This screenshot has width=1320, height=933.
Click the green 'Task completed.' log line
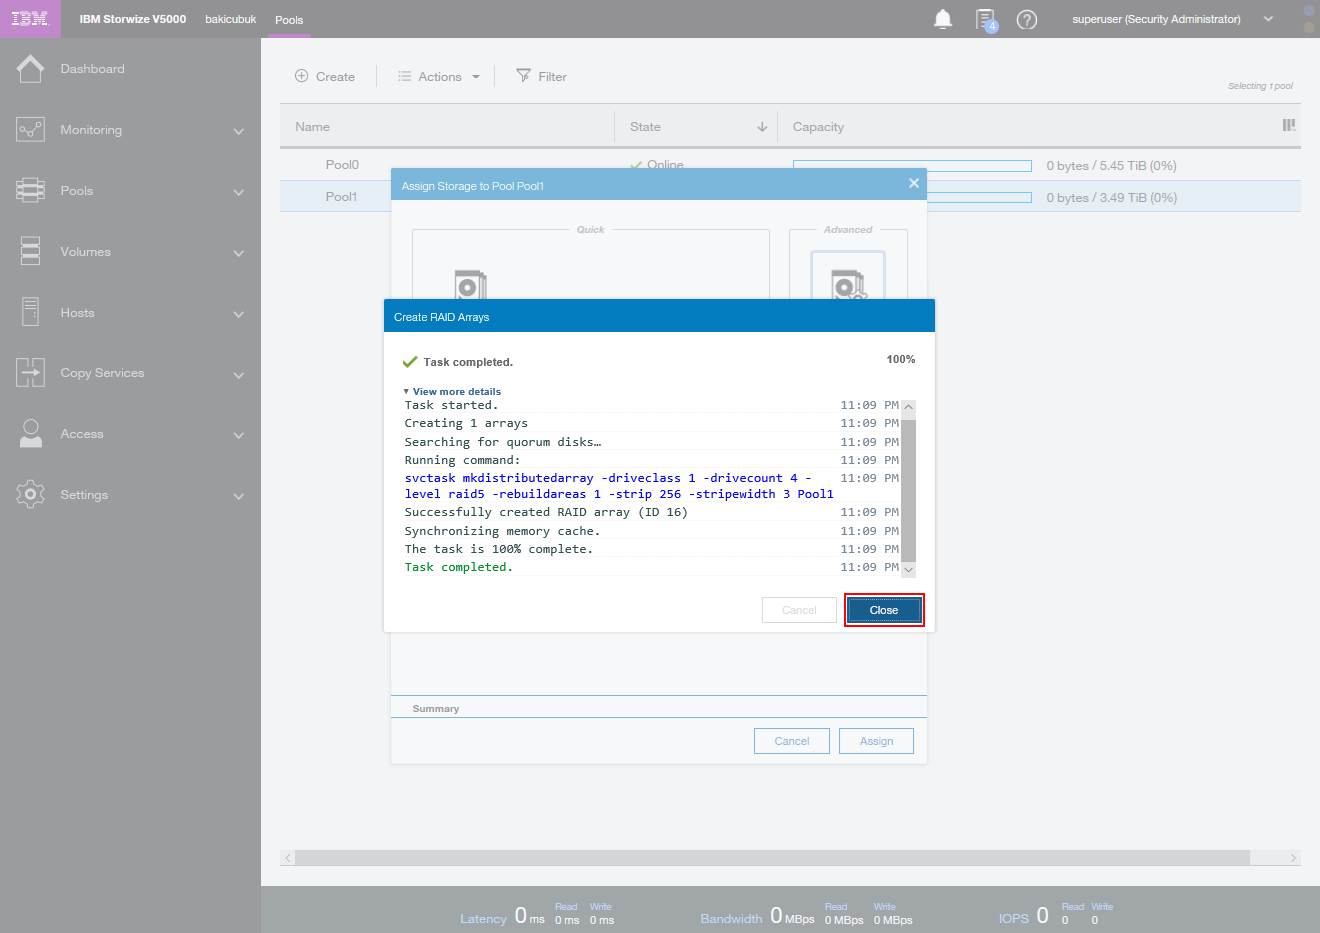[x=458, y=567]
